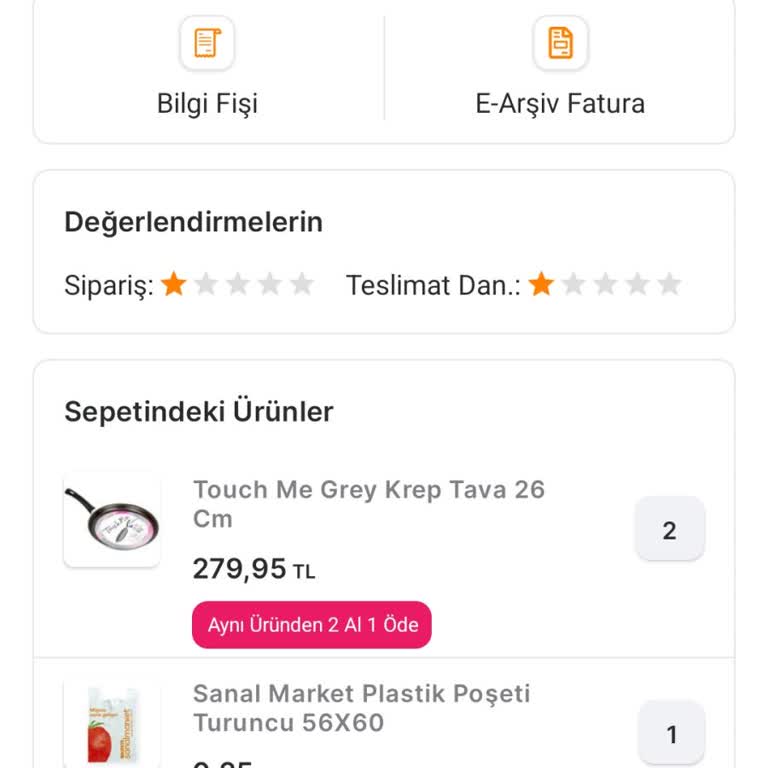Screen dimensions: 768x768
Task: Open Sanal Market Plastik Poşeti Turuncu title
Action: (361, 708)
